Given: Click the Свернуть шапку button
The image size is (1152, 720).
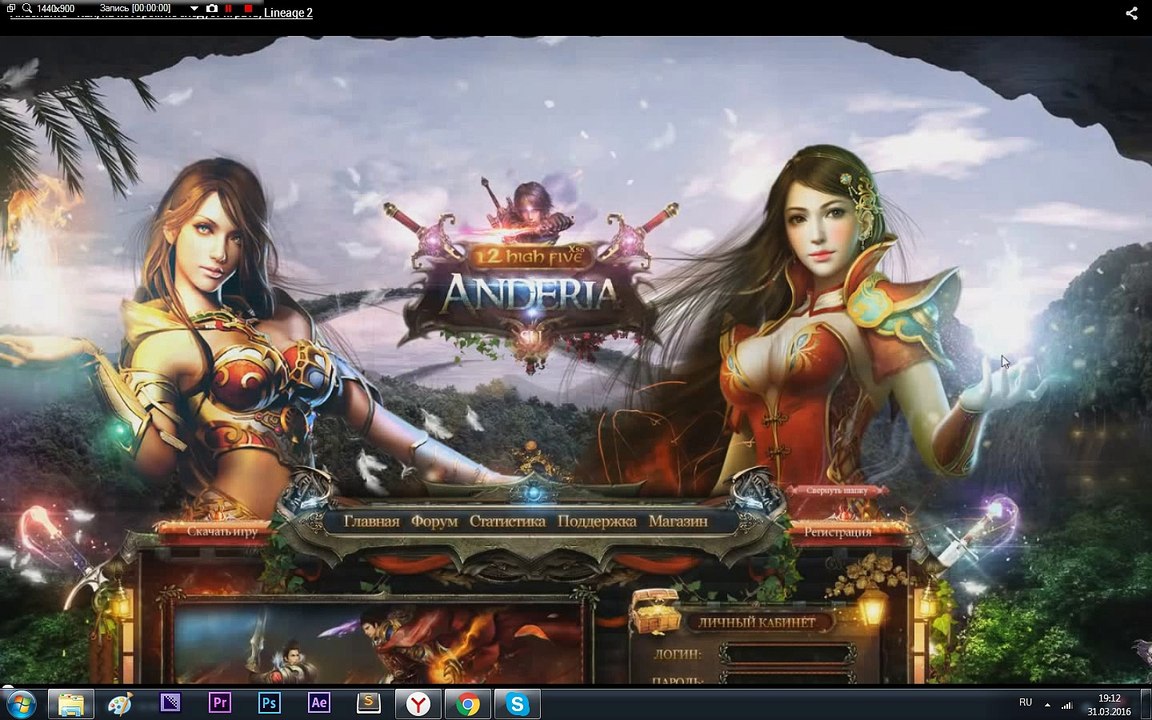Looking at the screenshot, I should pos(836,491).
